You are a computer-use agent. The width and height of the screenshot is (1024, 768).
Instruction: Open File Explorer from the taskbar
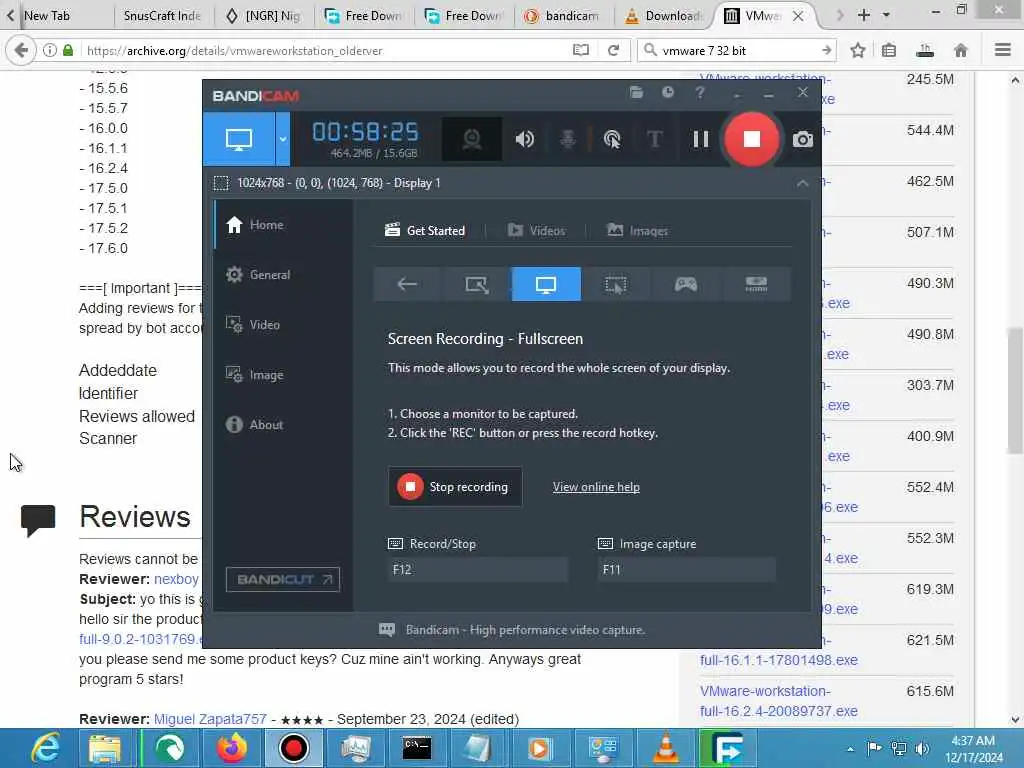point(104,748)
